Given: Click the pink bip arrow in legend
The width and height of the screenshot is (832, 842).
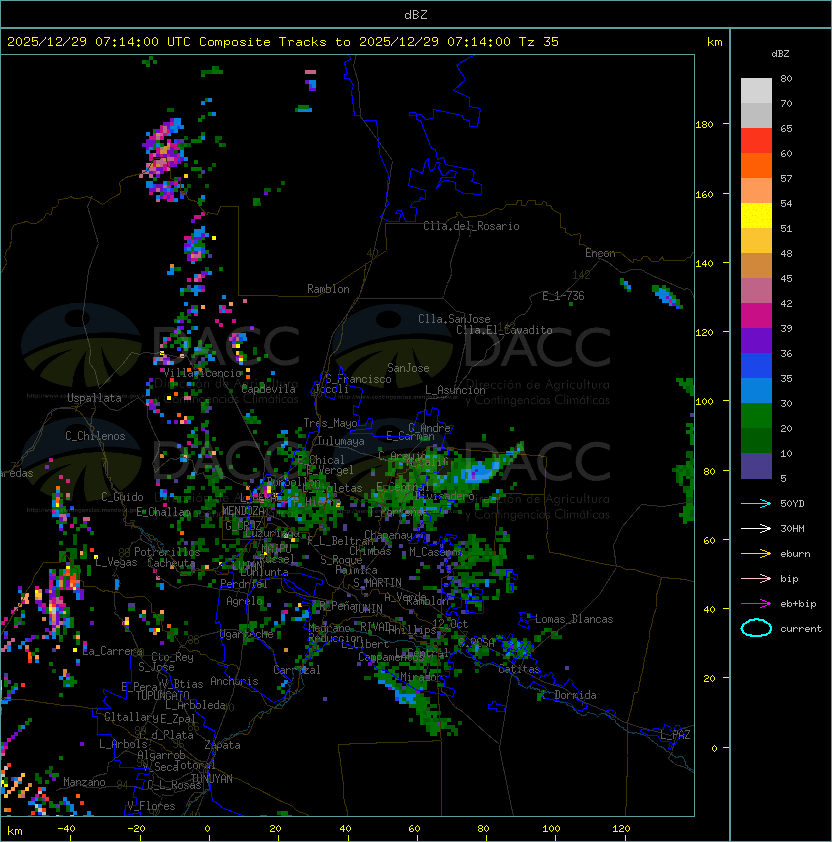Looking at the screenshot, I should [756, 578].
